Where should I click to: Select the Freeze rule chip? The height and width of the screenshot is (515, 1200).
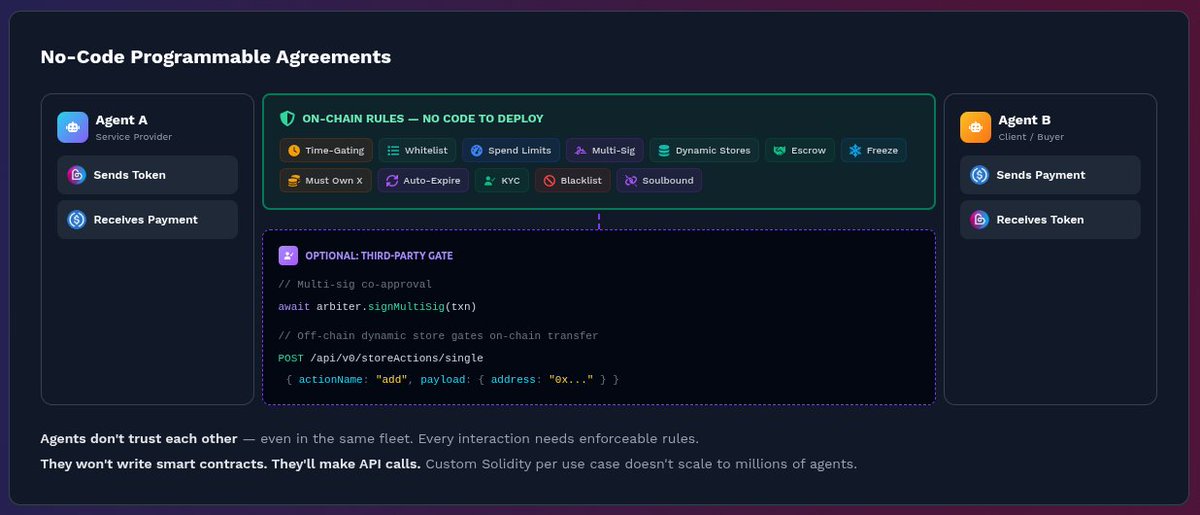(x=873, y=150)
